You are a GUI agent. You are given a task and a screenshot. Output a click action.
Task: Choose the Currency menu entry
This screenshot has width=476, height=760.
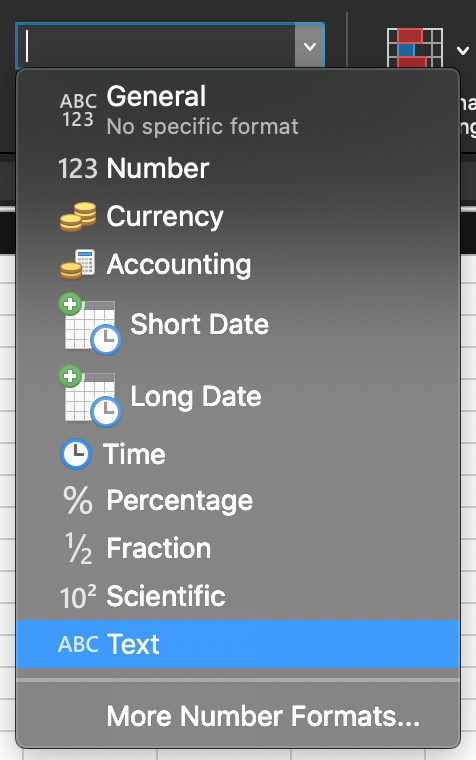coord(238,217)
